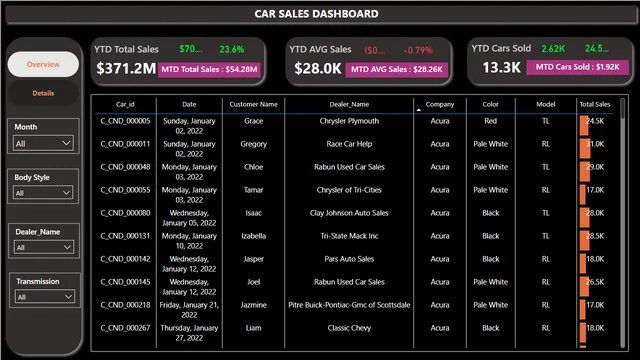Expand the Transmission dropdown
Viewport: 640px width, 360px height.
45,297
